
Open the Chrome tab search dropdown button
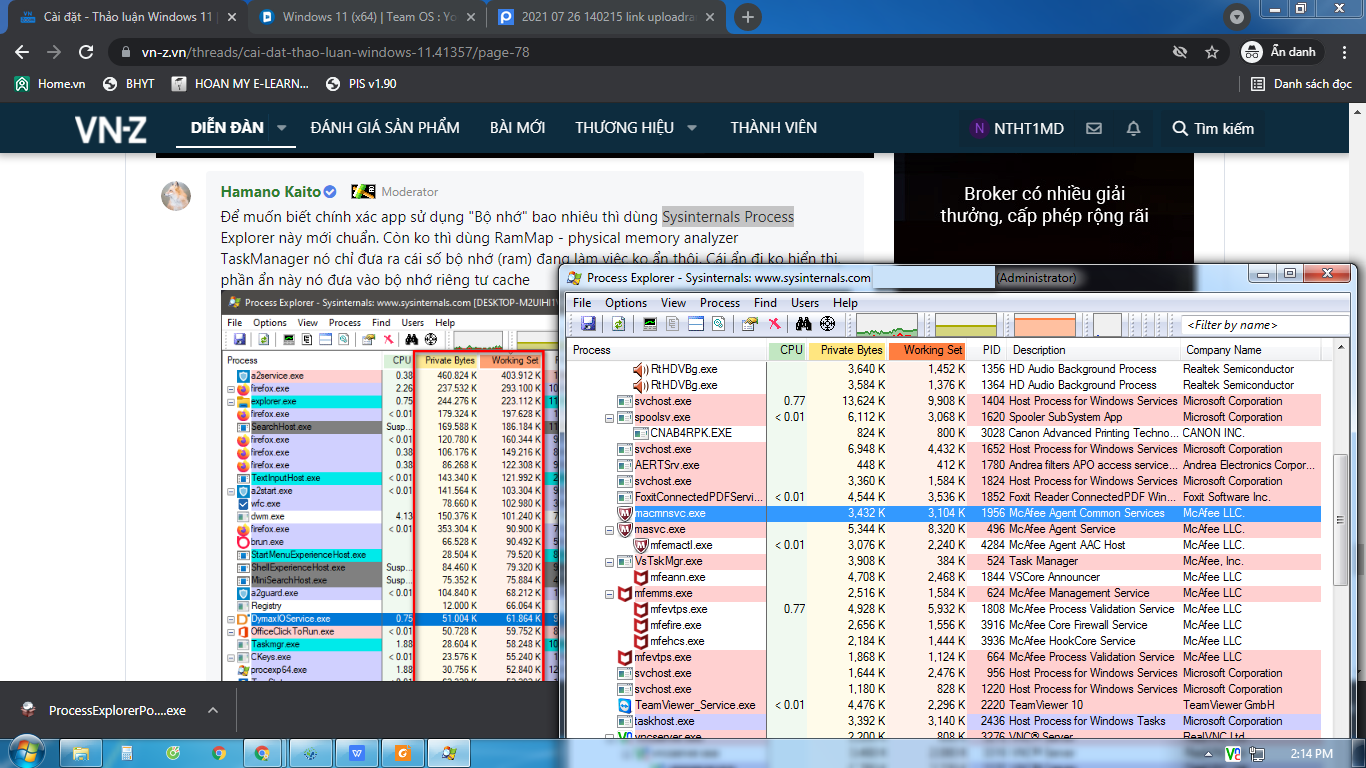[1237, 17]
